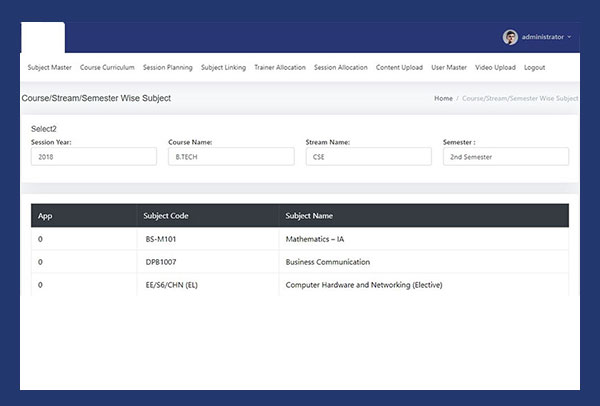Open the Session Year dropdown showing 2018
This screenshot has height=406, width=600.
pos(94,157)
